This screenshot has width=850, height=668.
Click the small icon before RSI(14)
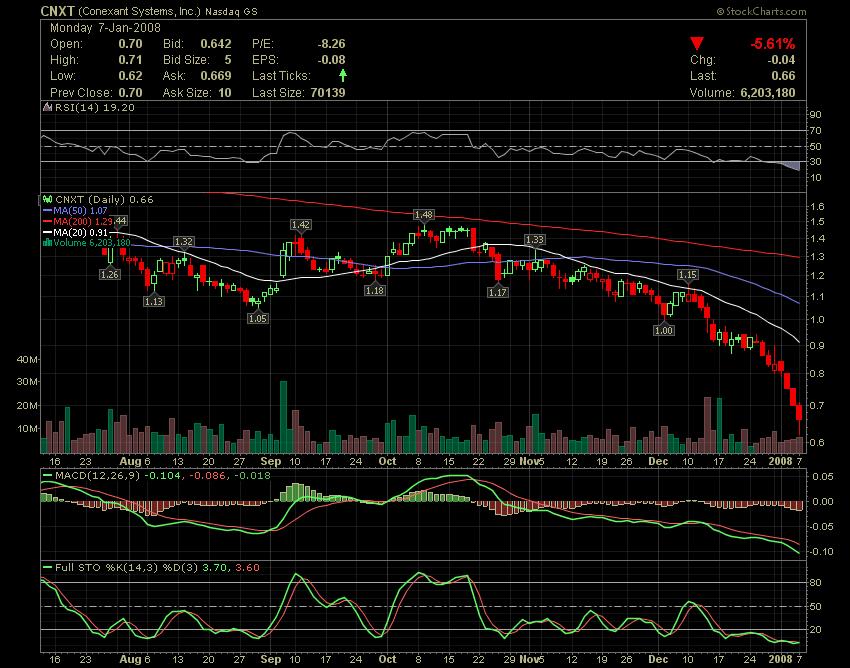click(48, 107)
